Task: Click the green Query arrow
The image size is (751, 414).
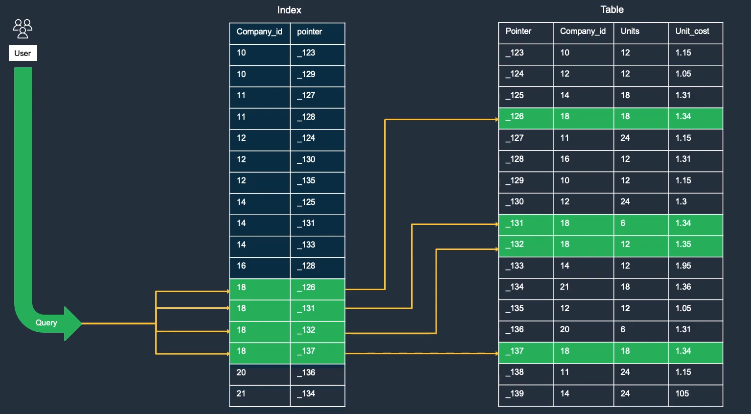Action: (x=47, y=323)
